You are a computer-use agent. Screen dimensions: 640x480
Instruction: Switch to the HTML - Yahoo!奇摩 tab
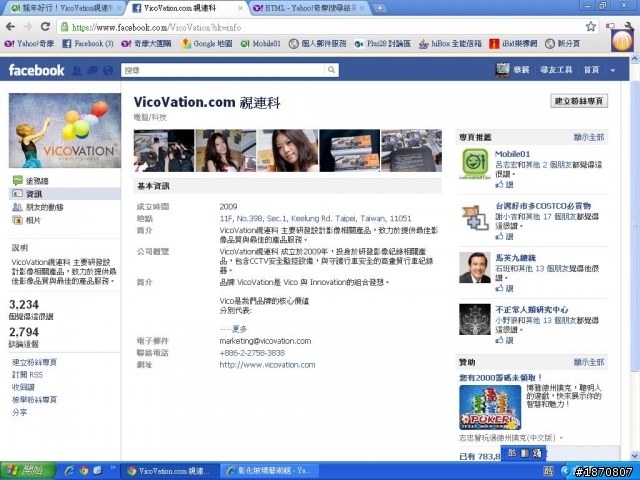click(308, 8)
